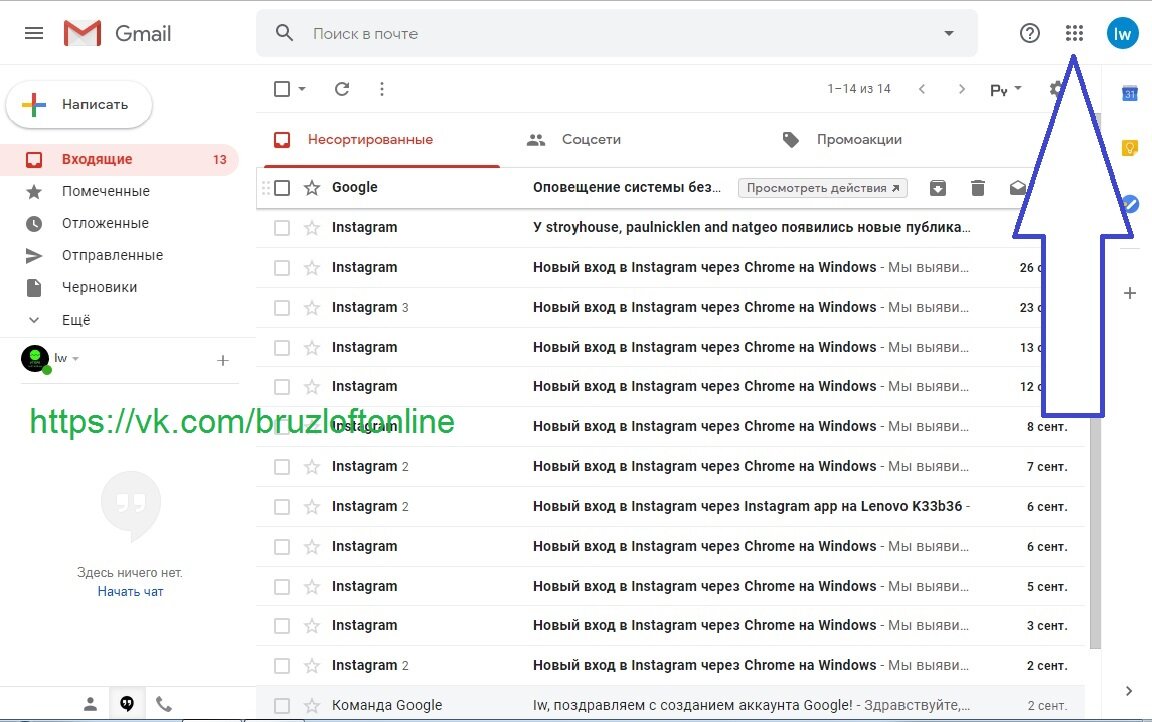Open Hangouts conversations icon at bottom
1152x722 pixels.
(127, 704)
